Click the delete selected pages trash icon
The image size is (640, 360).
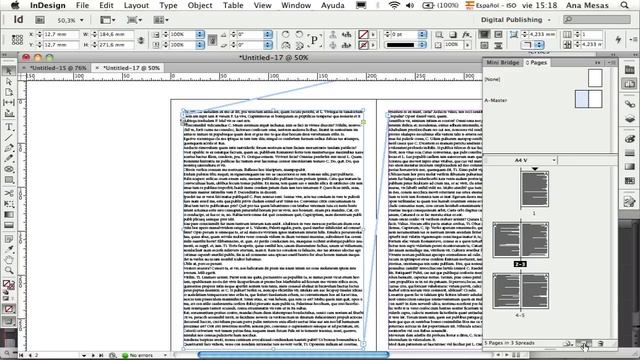(x=600, y=344)
